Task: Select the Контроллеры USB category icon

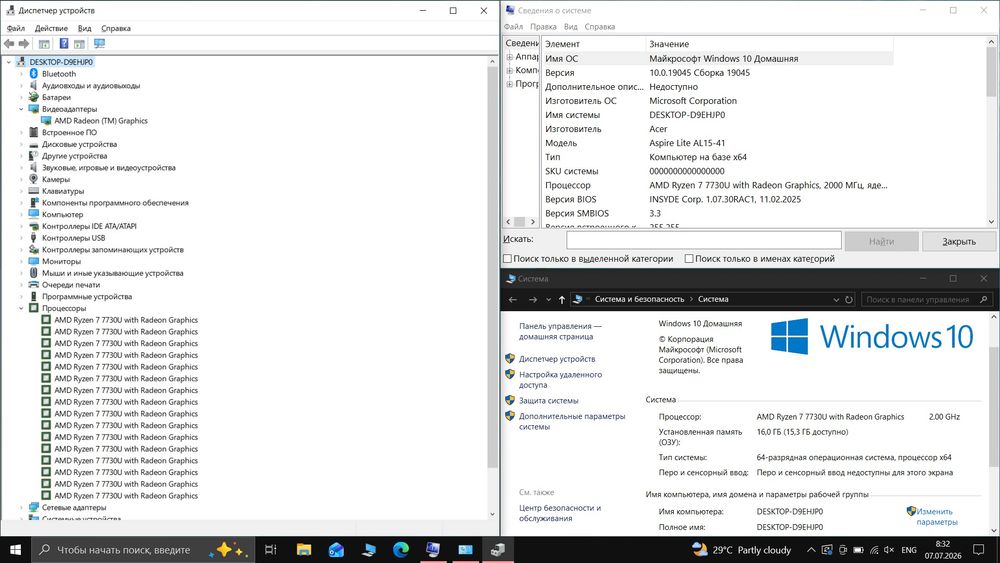Action: click(34, 238)
